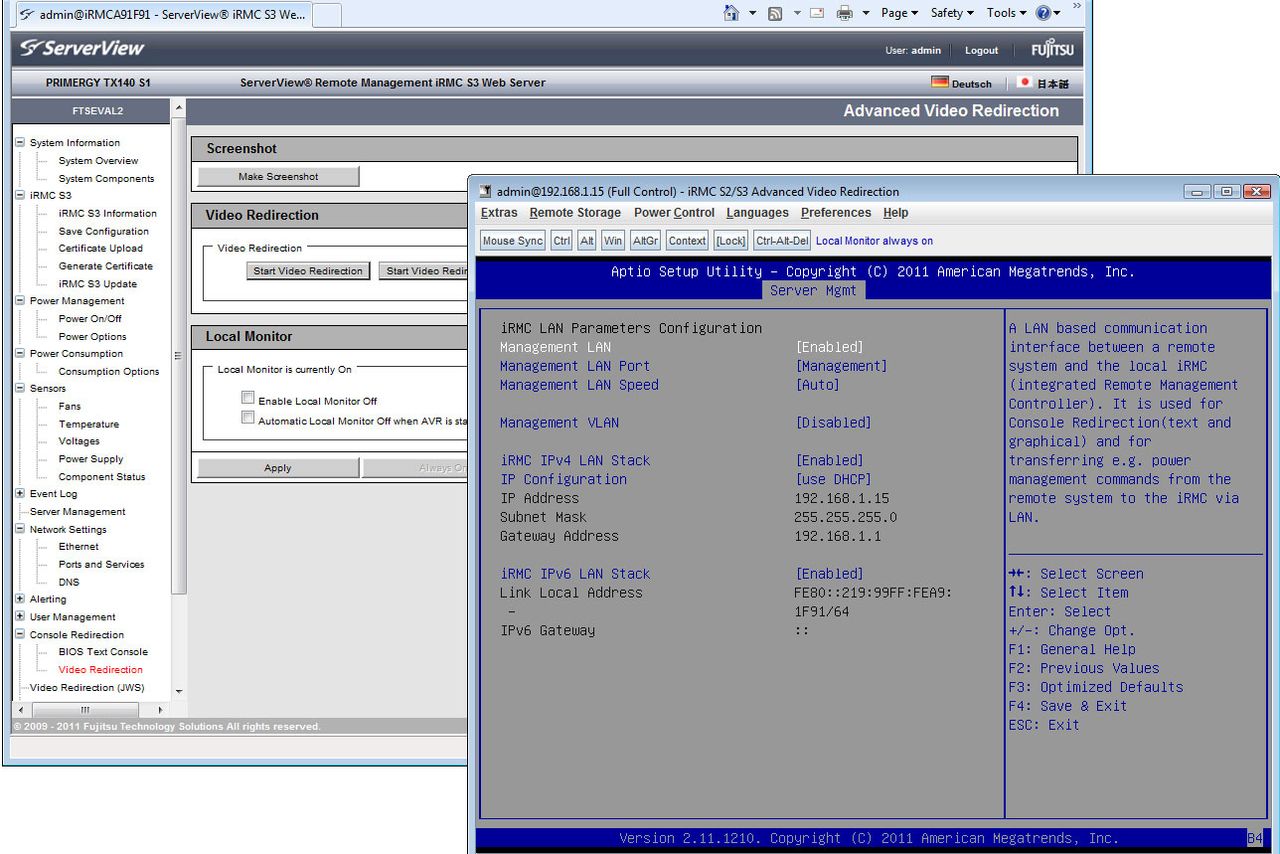Select the Server Mgmt BIOS tab
Viewport: 1280px width, 854px height.
(814, 291)
